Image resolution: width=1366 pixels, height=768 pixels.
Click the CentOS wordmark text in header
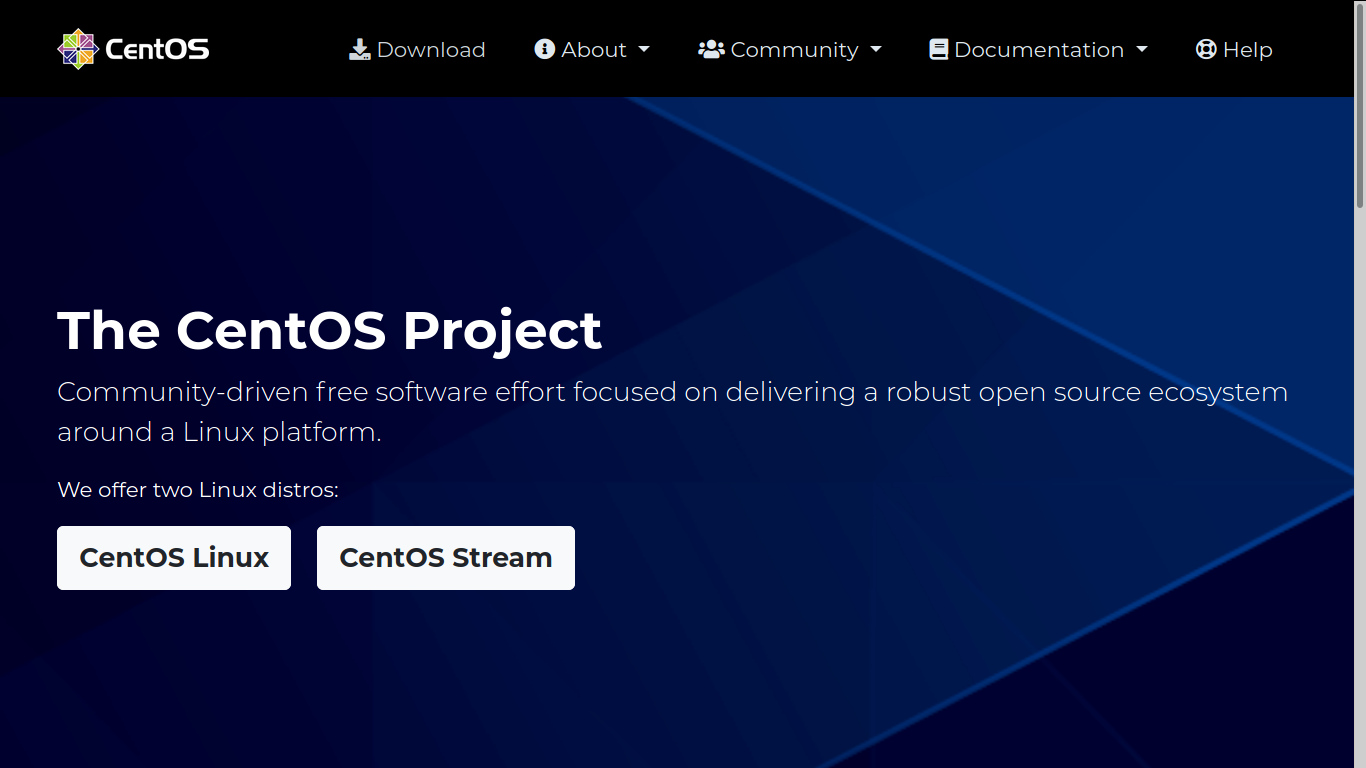[157, 49]
